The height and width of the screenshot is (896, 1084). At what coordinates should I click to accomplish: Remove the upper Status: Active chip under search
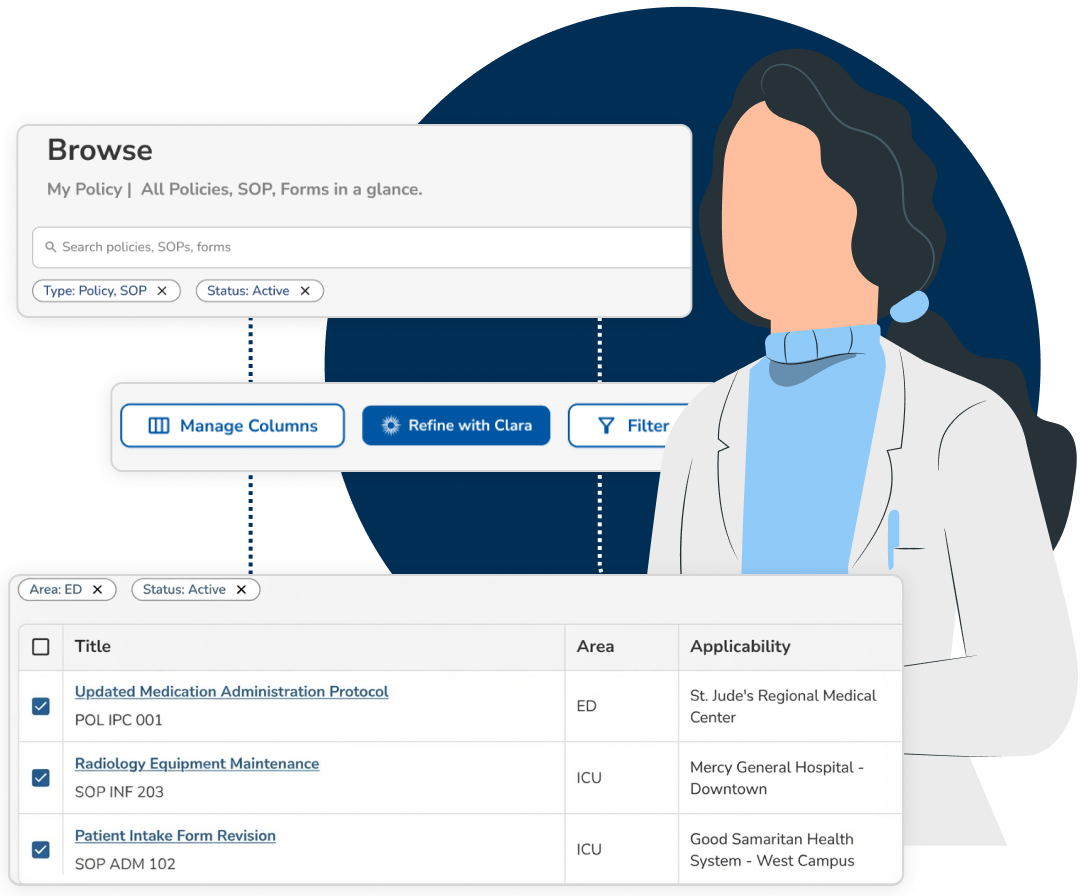point(305,291)
